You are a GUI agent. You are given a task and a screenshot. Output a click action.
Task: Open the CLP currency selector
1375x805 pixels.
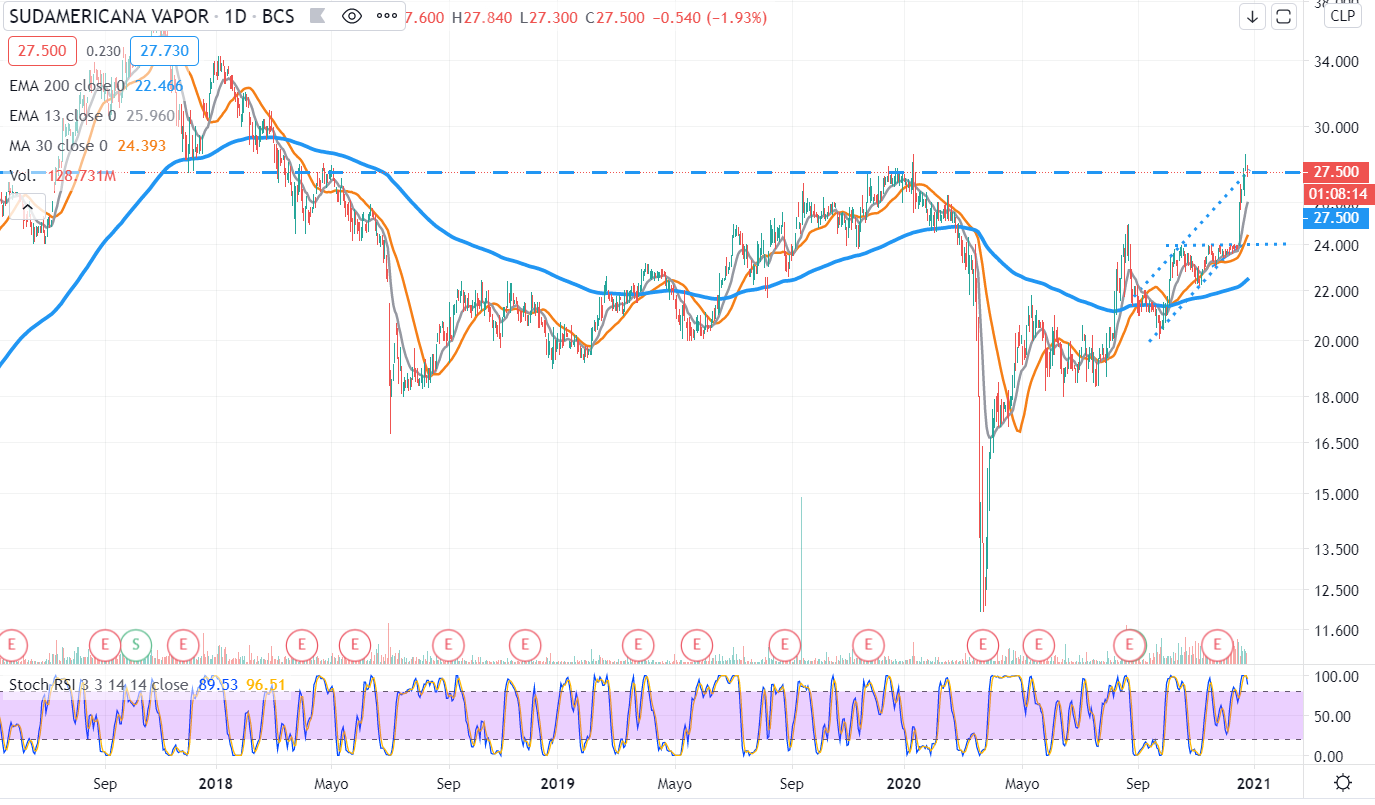(x=1342, y=15)
